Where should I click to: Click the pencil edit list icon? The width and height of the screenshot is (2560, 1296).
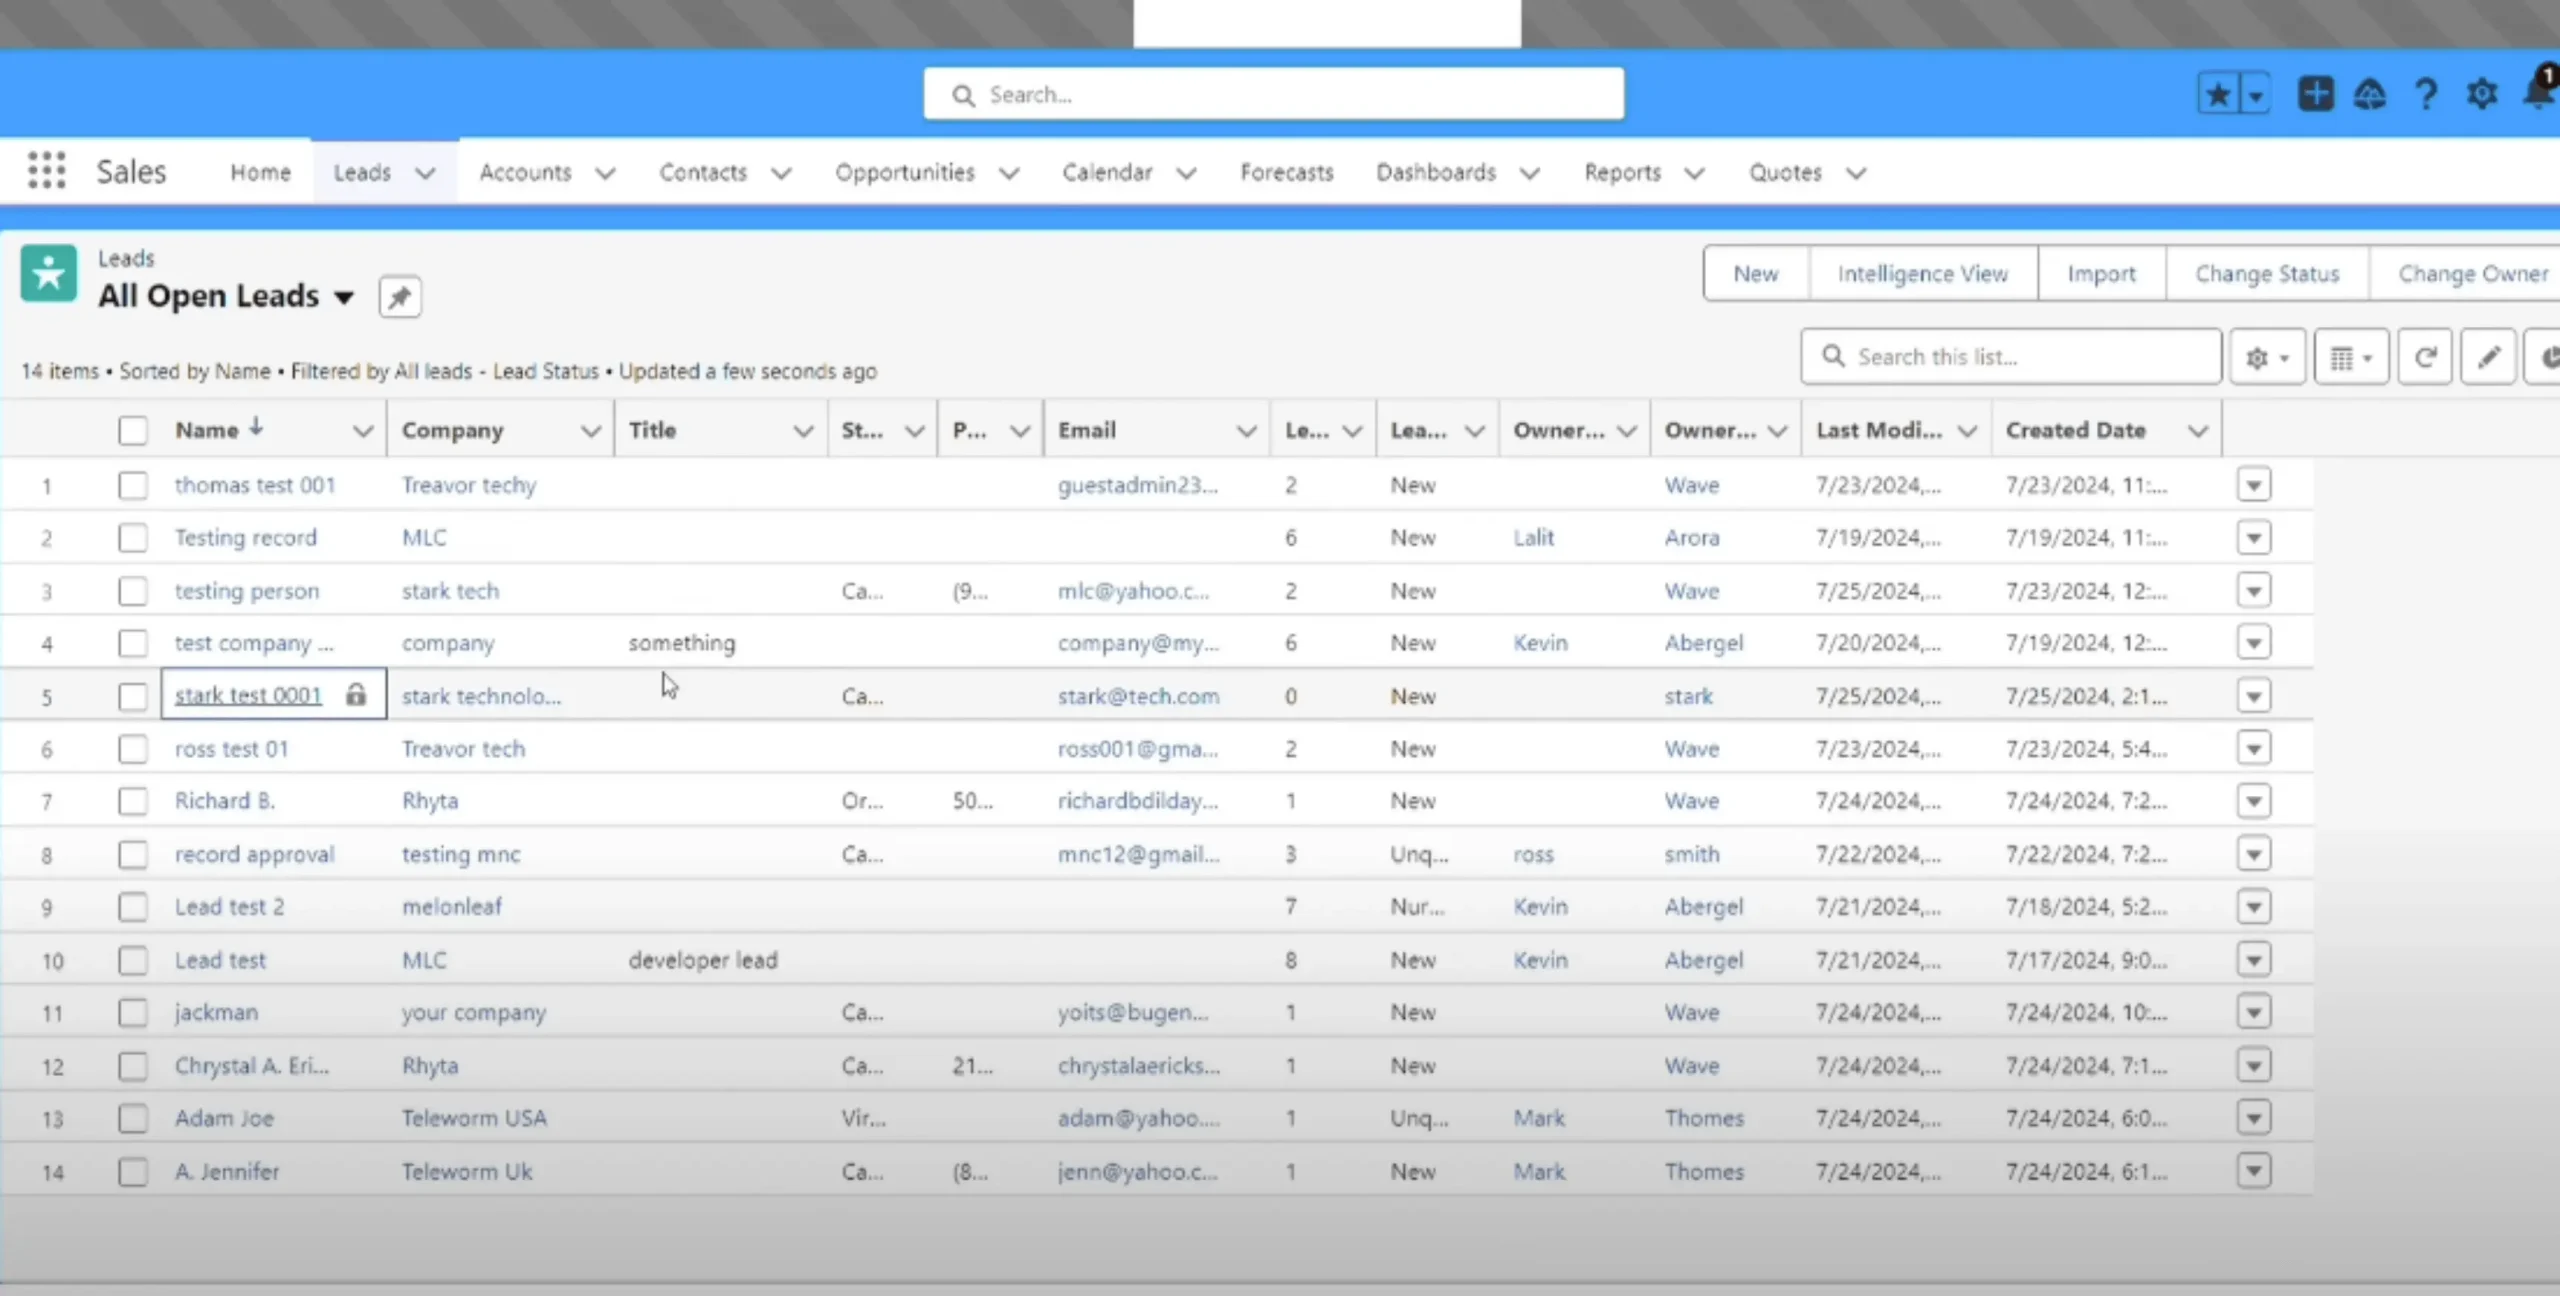click(2488, 358)
